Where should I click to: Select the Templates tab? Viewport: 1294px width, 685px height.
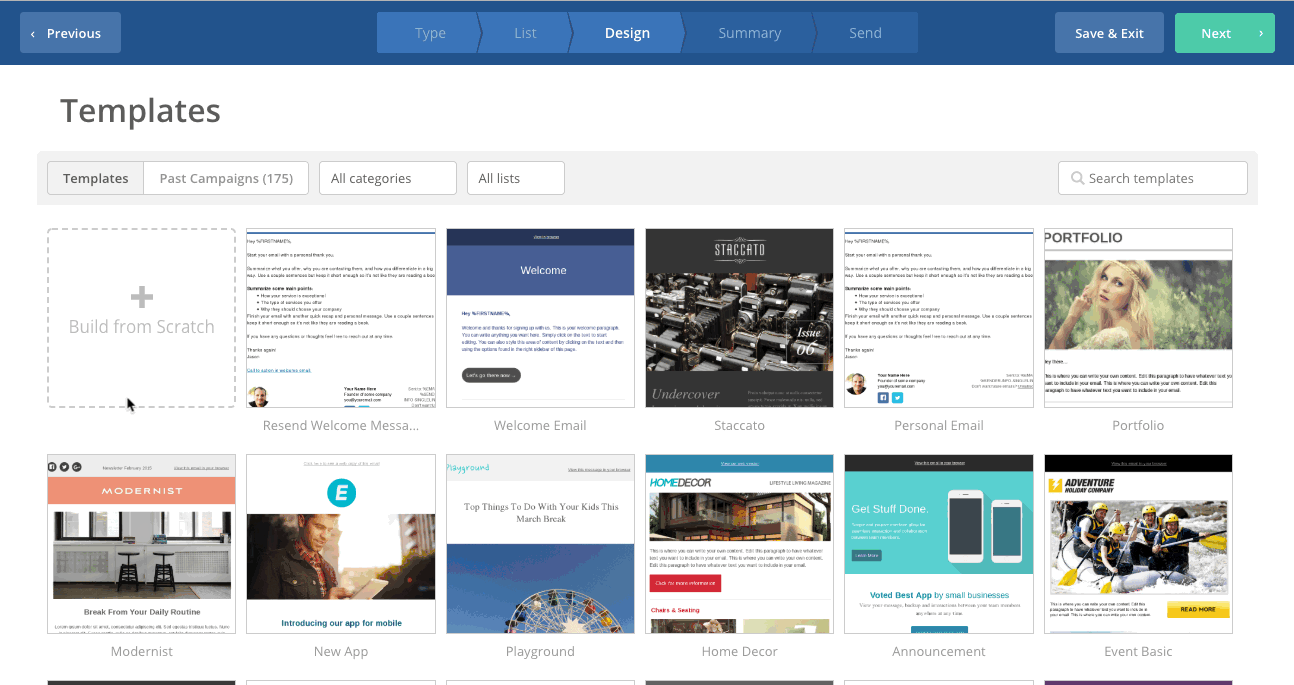point(96,178)
